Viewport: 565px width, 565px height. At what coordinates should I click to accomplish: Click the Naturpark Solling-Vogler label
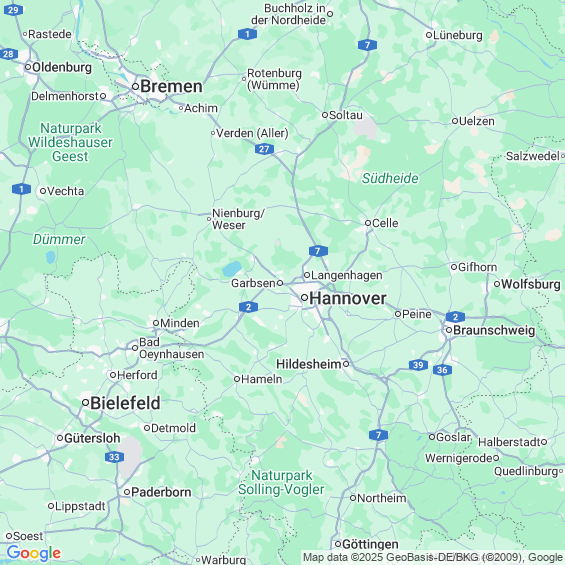(281, 482)
